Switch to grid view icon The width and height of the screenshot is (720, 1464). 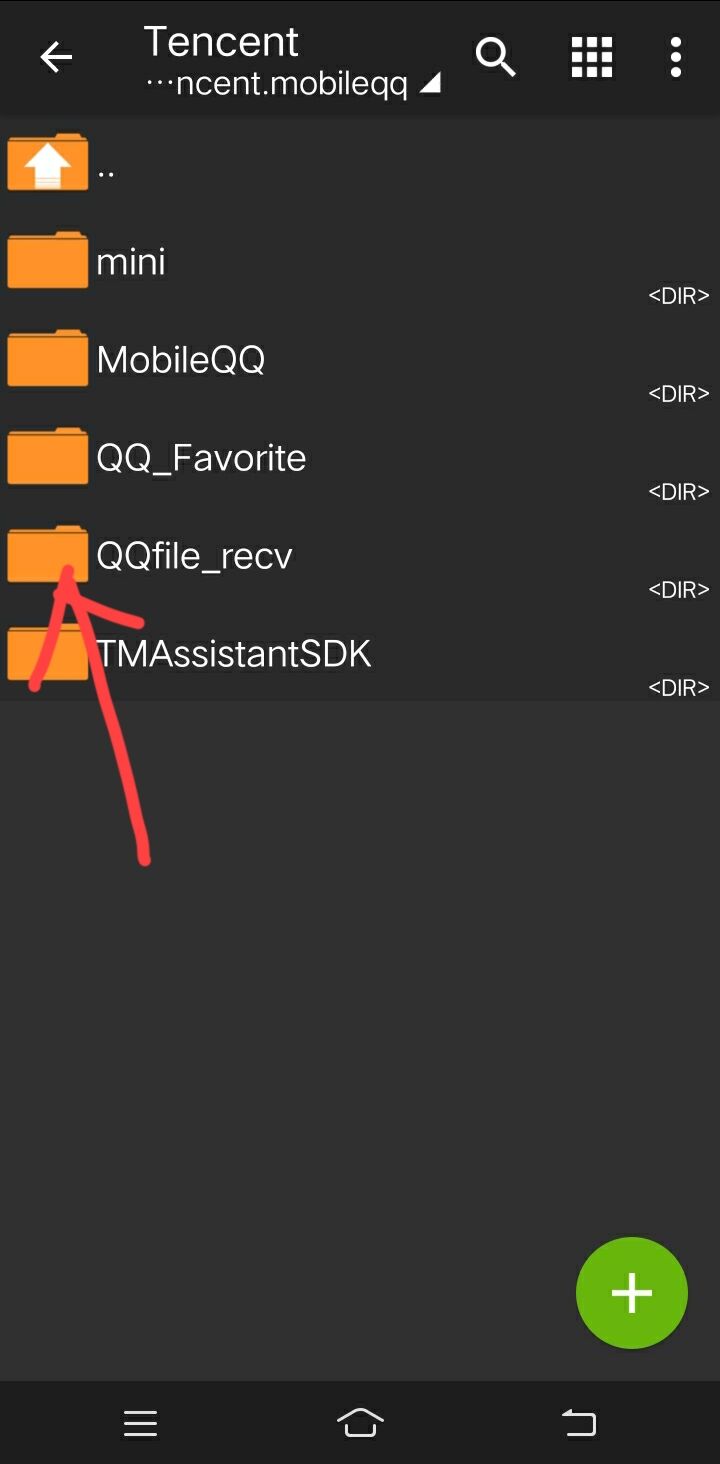point(591,57)
